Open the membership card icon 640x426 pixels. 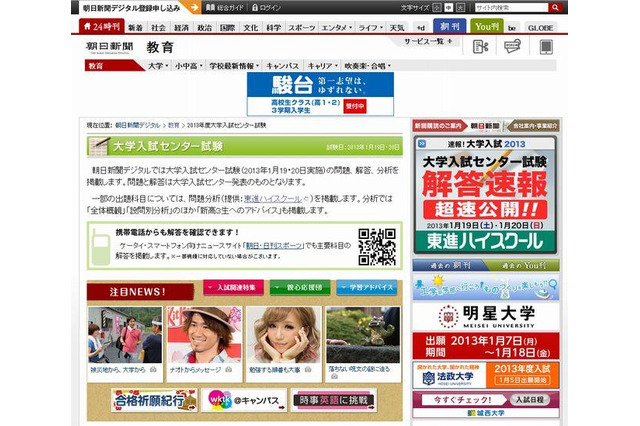512,46
